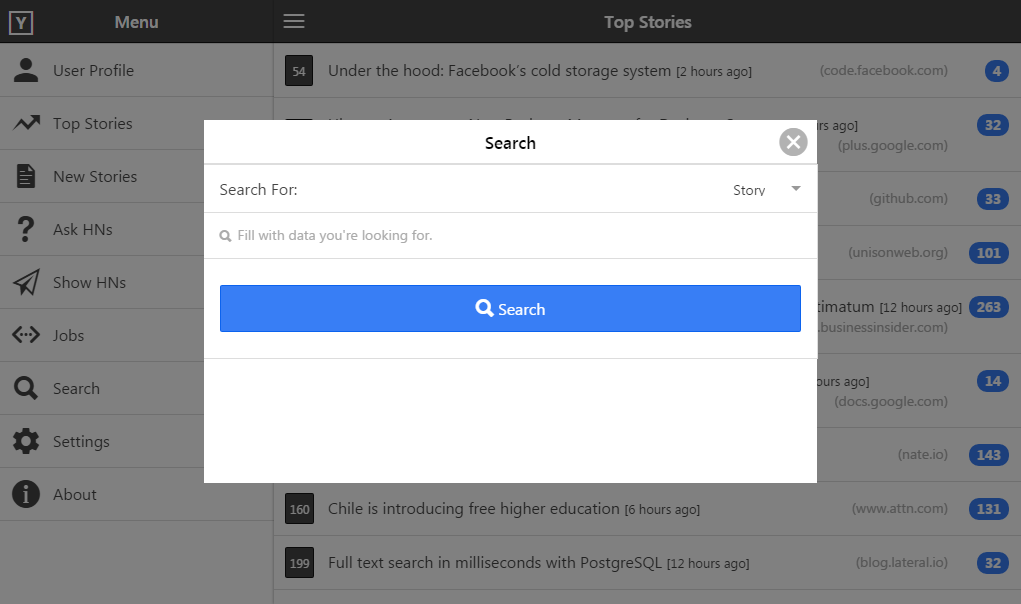
Task: Click the Settings gear icon
Action: pyautogui.click(x=26, y=441)
